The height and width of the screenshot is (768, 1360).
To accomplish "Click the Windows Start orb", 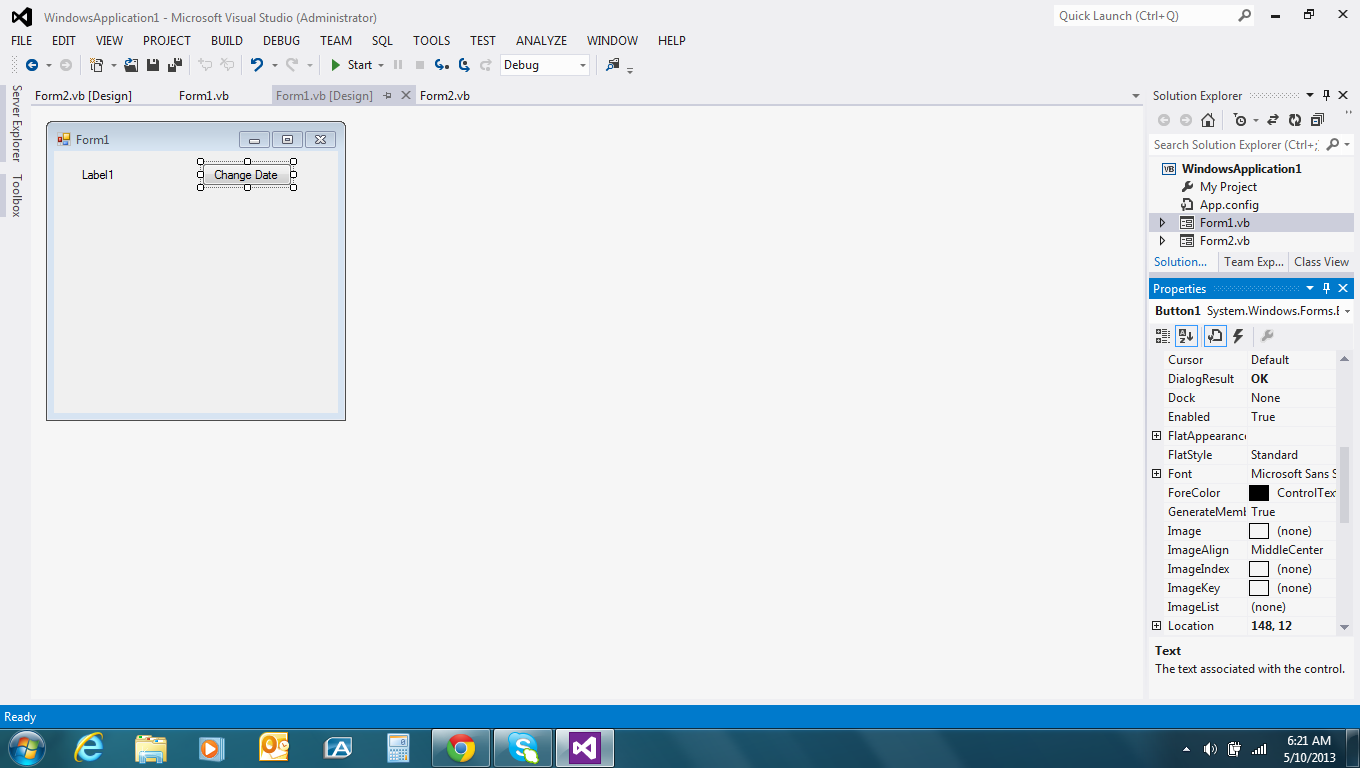I will [x=25, y=748].
